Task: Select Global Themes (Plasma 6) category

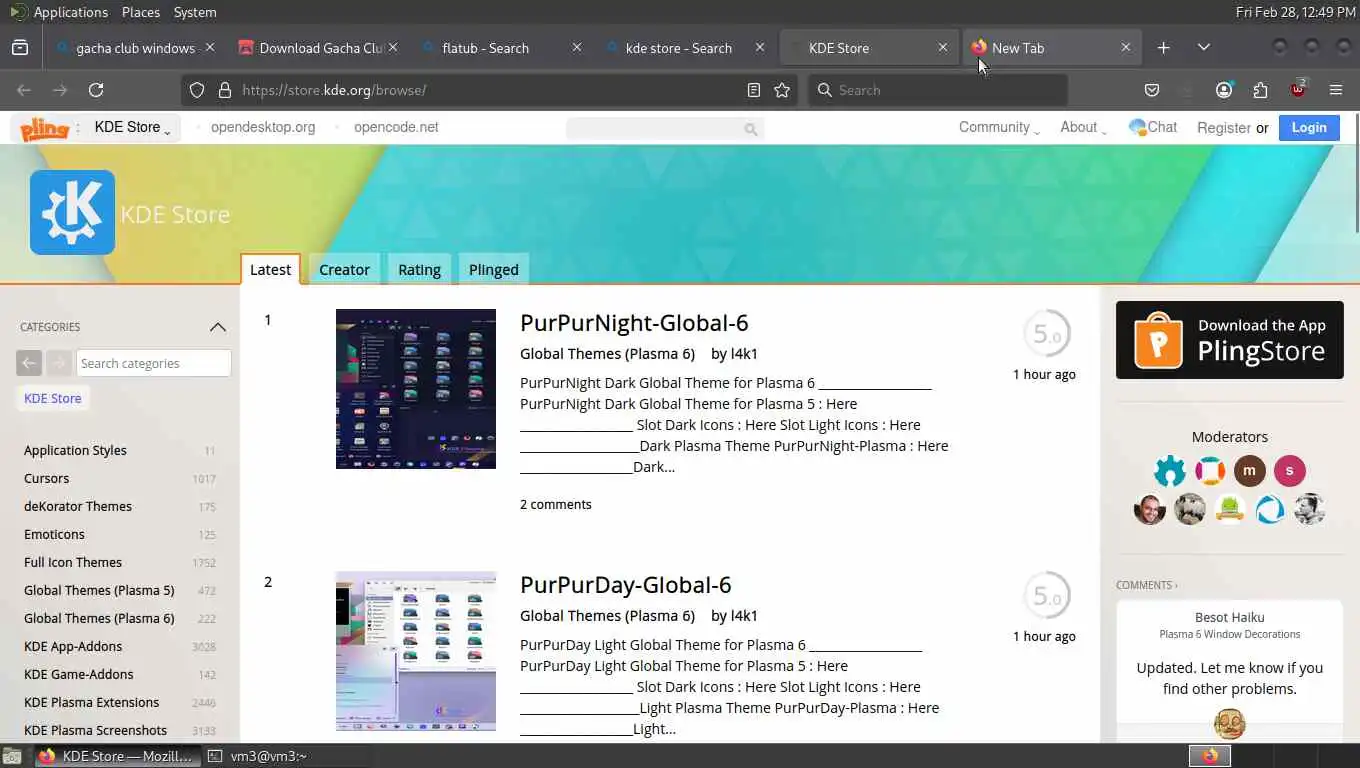Action: pyautogui.click(x=99, y=618)
